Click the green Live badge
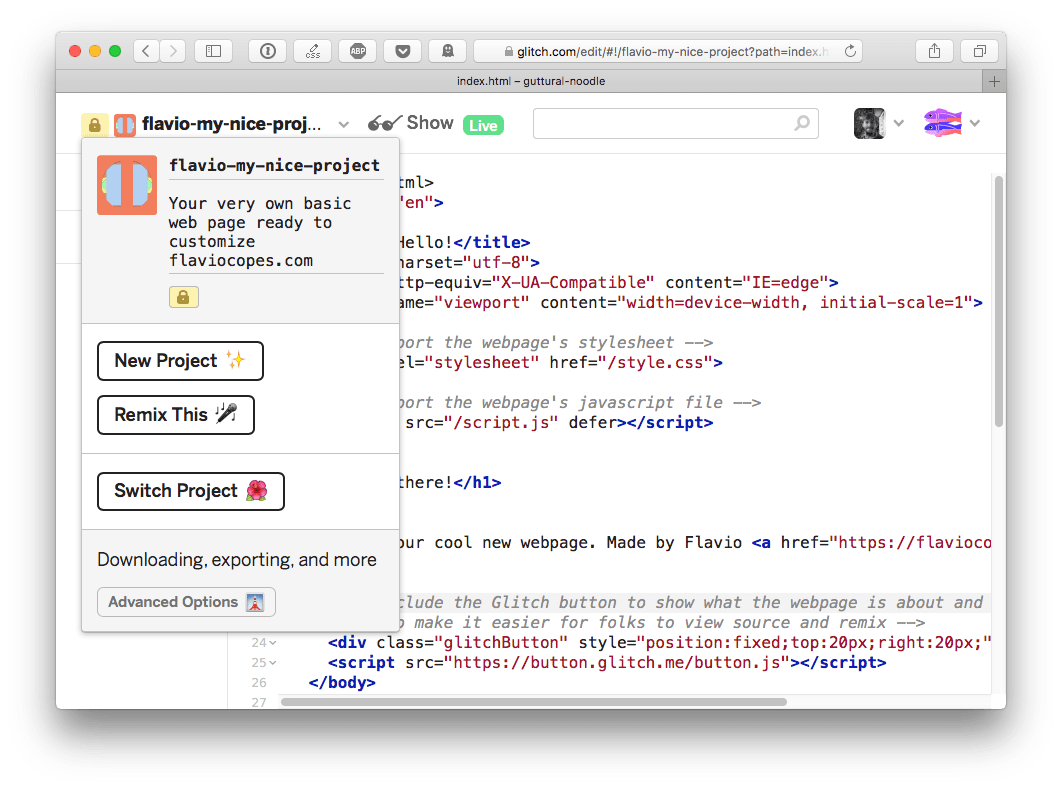1062x789 pixels. pos(483,124)
